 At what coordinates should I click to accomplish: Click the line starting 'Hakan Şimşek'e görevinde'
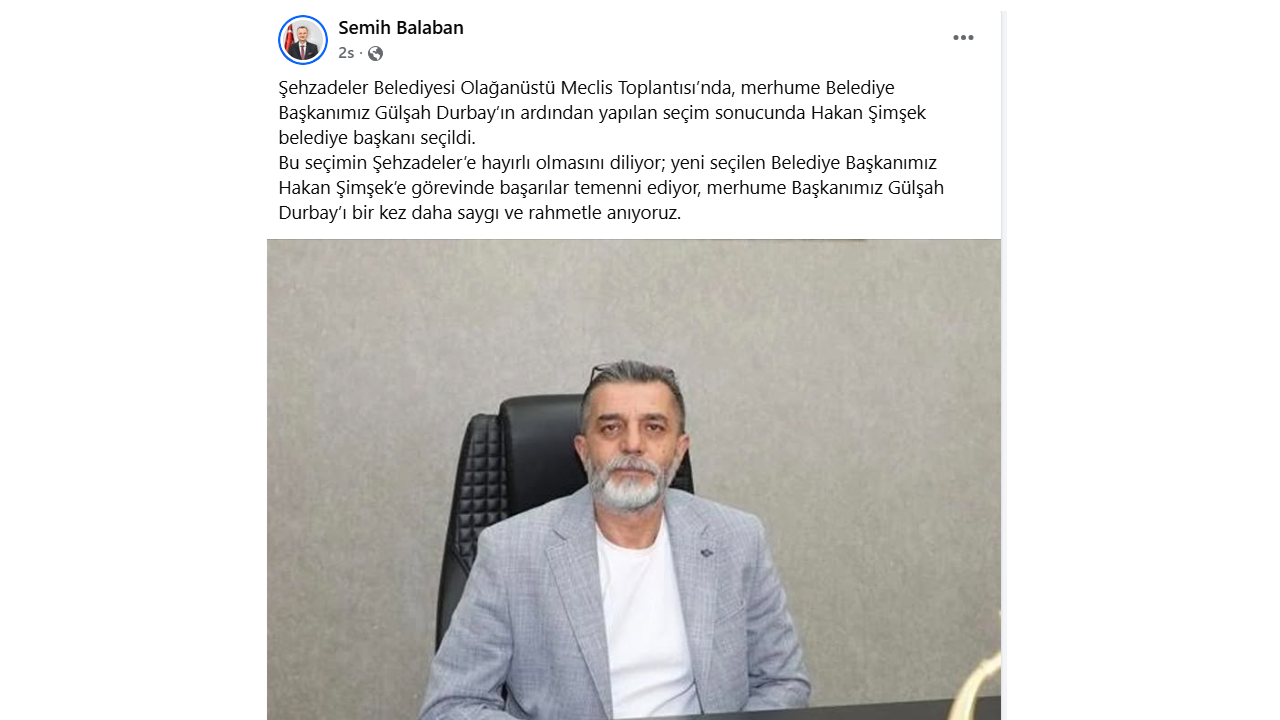tap(611, 188)
